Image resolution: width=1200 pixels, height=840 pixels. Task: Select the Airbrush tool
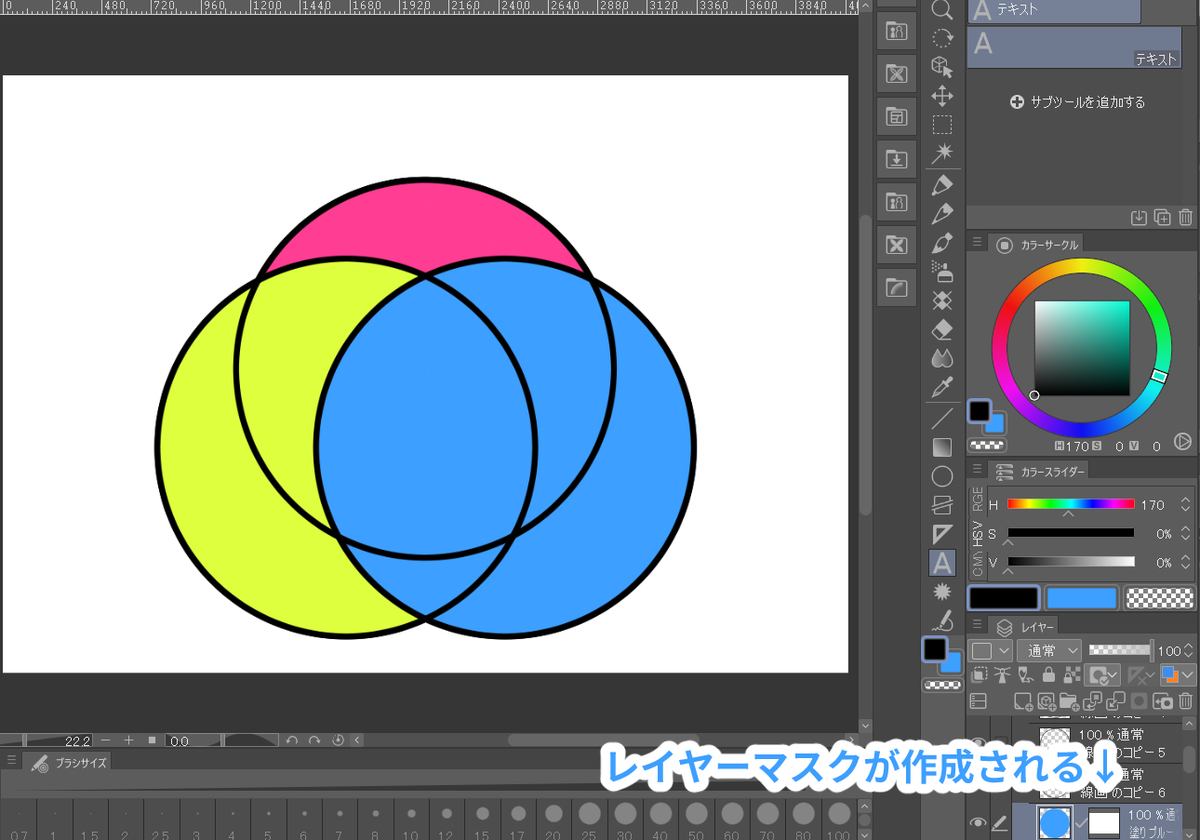942,272
